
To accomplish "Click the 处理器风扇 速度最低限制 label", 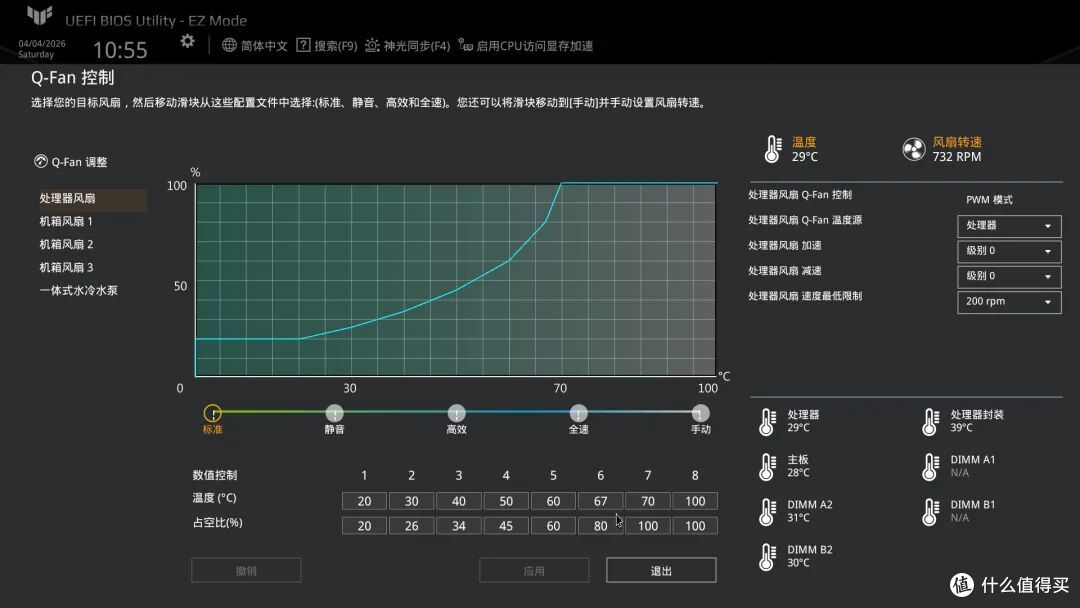I will tap(805, 296).
